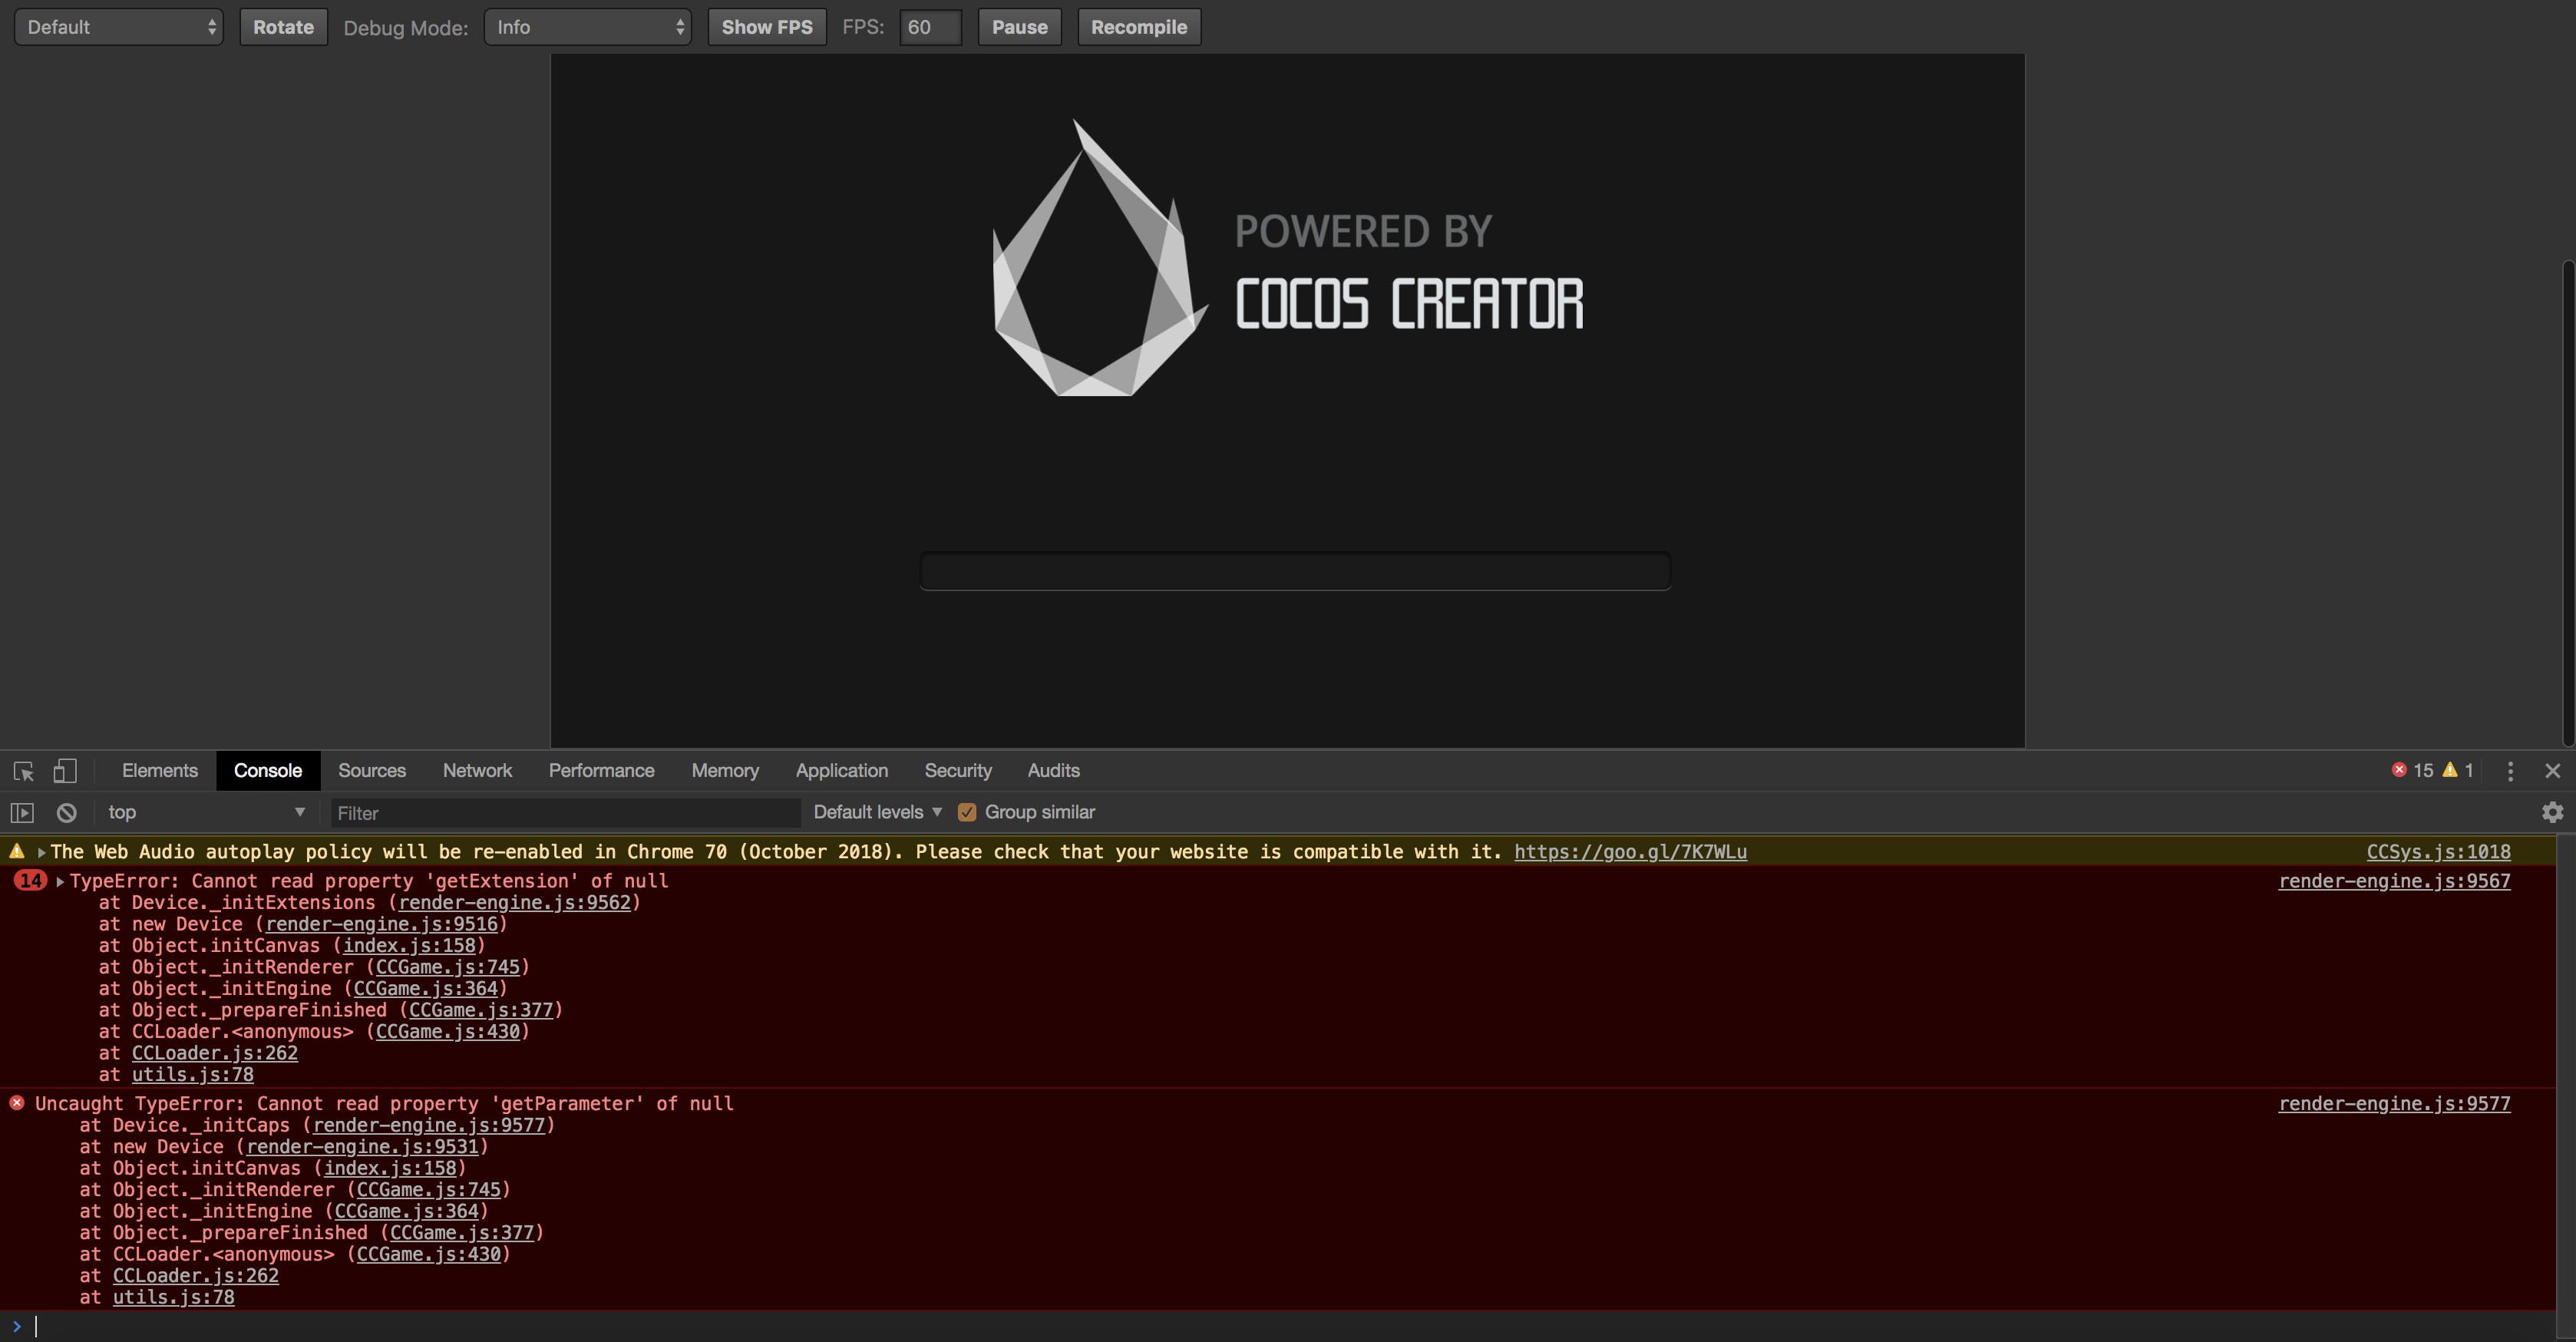
Task: Show the console sidebar panel icon
Action: pyautogui.click(x=22, y=813)
